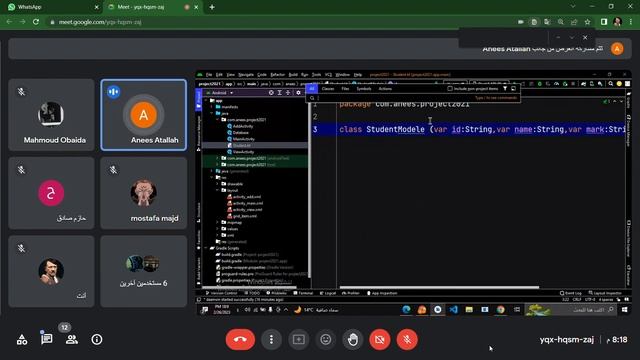The height and width of the screenshot is (360, 640).
Task: Open the Terminal tool window tab
Action: click(x=303, y=293)
